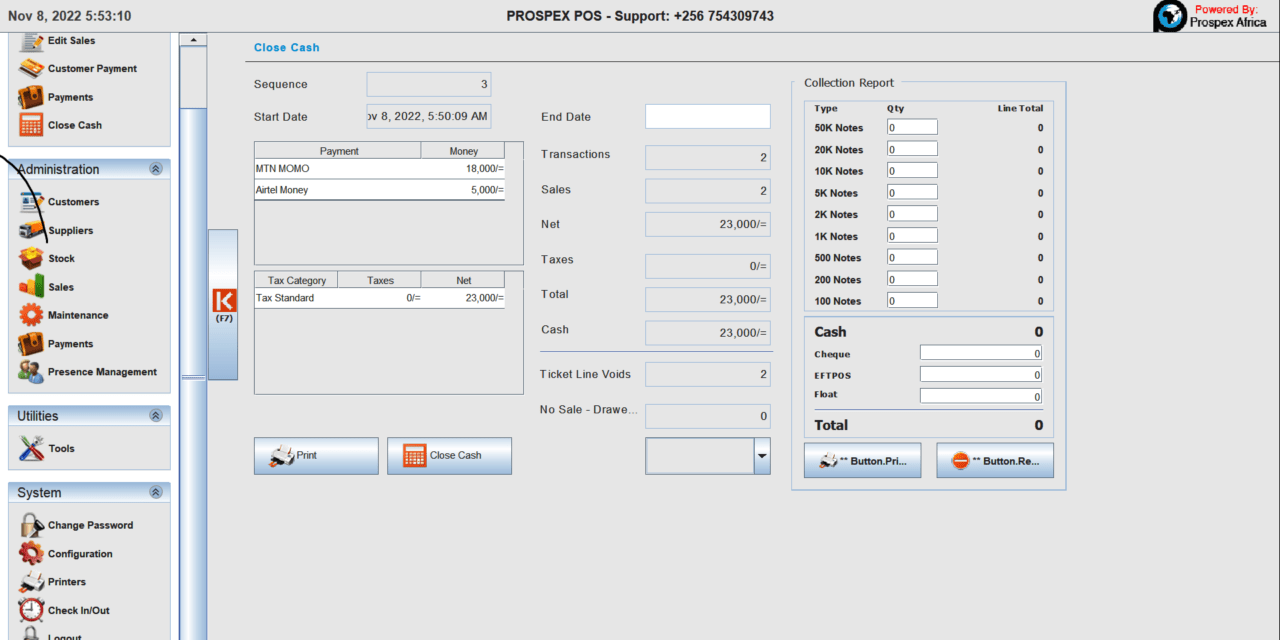This screenshot has height=640, width=1280.
Task: Click the 50K Notes quantity field
Action: [912, 128]
